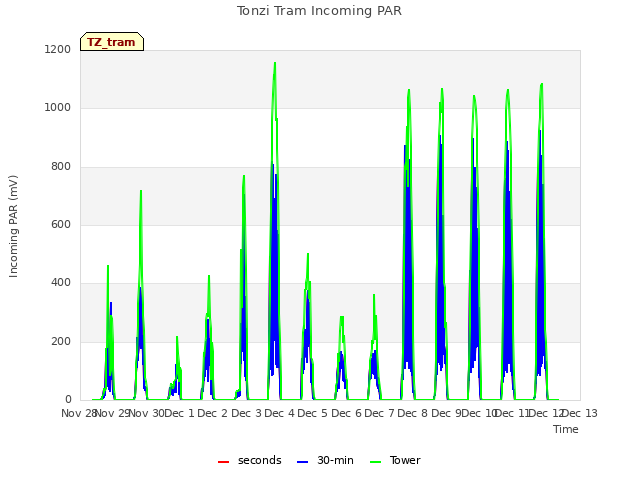Select the chart title Tonzi Tram Incoming PAR
Screen dimensions: 640x480
[x=319, y=11]
